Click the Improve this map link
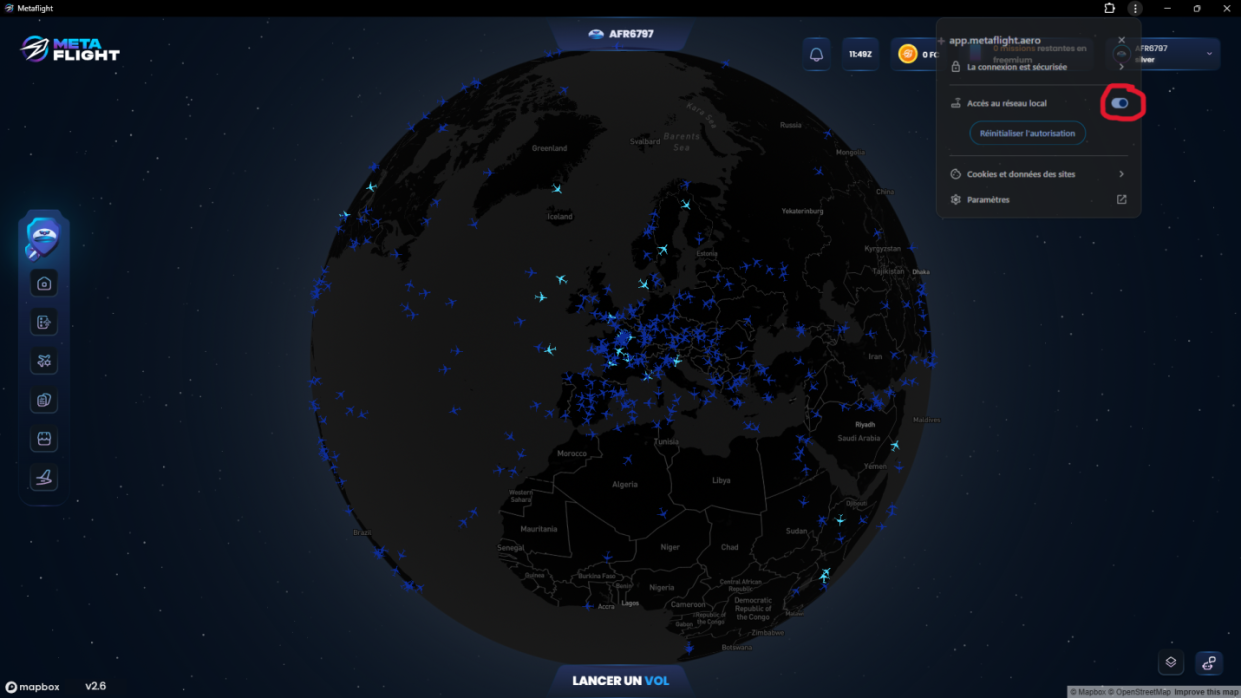Viewport: 1241px width, 698px height. [1206, 692]
